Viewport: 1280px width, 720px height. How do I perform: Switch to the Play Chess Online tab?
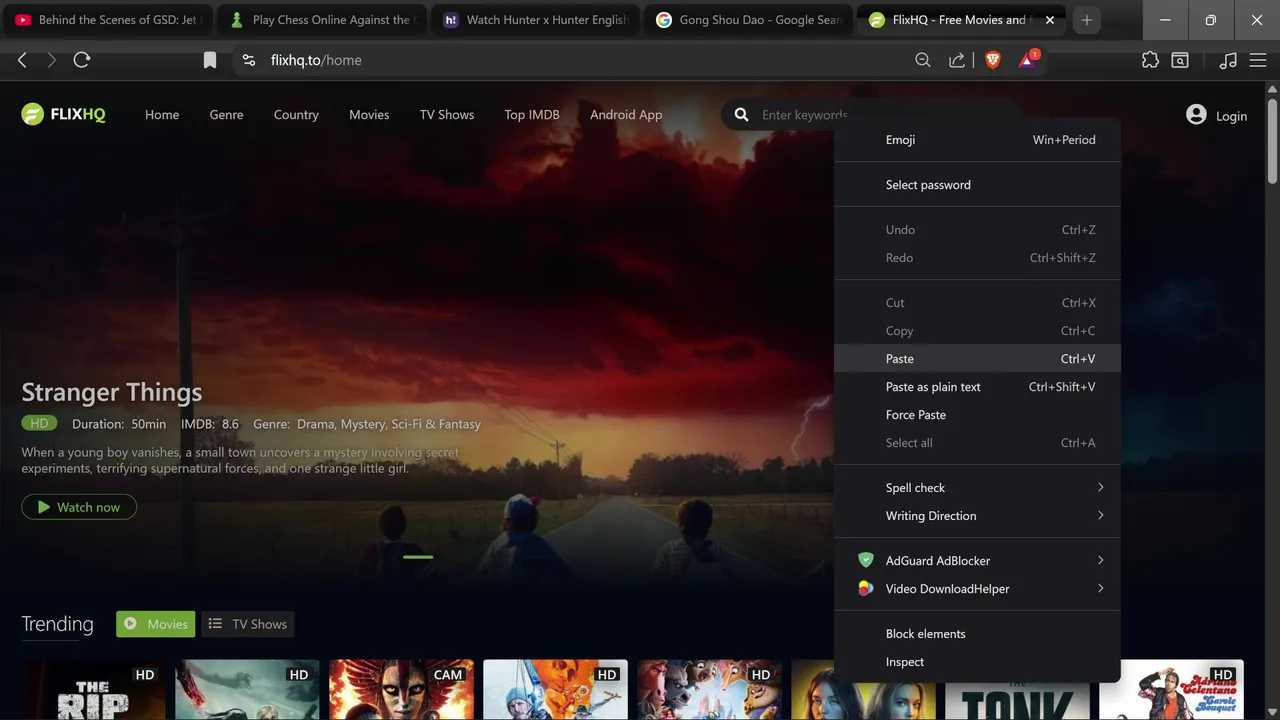320,20
